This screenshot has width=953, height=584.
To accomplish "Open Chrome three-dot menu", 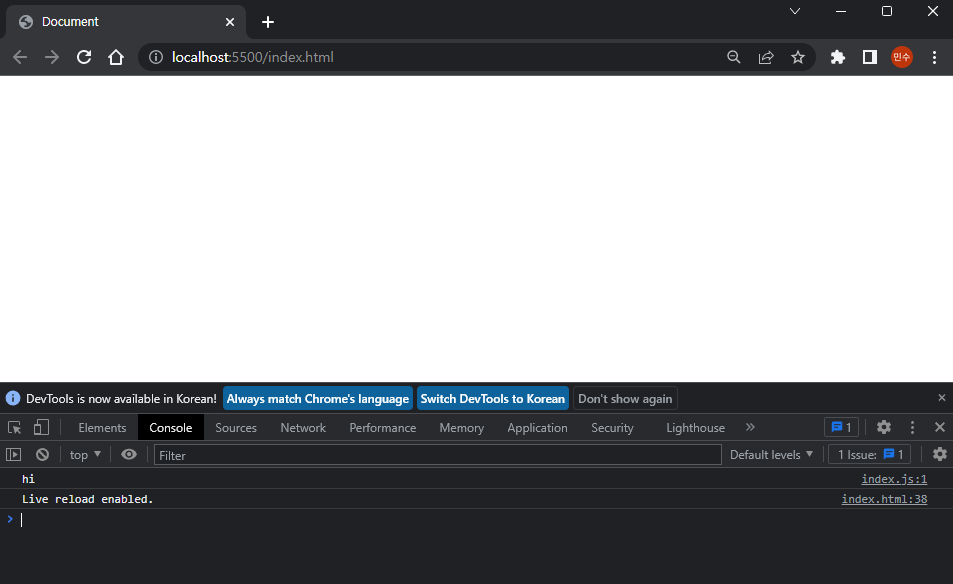I will click(934, 57).
